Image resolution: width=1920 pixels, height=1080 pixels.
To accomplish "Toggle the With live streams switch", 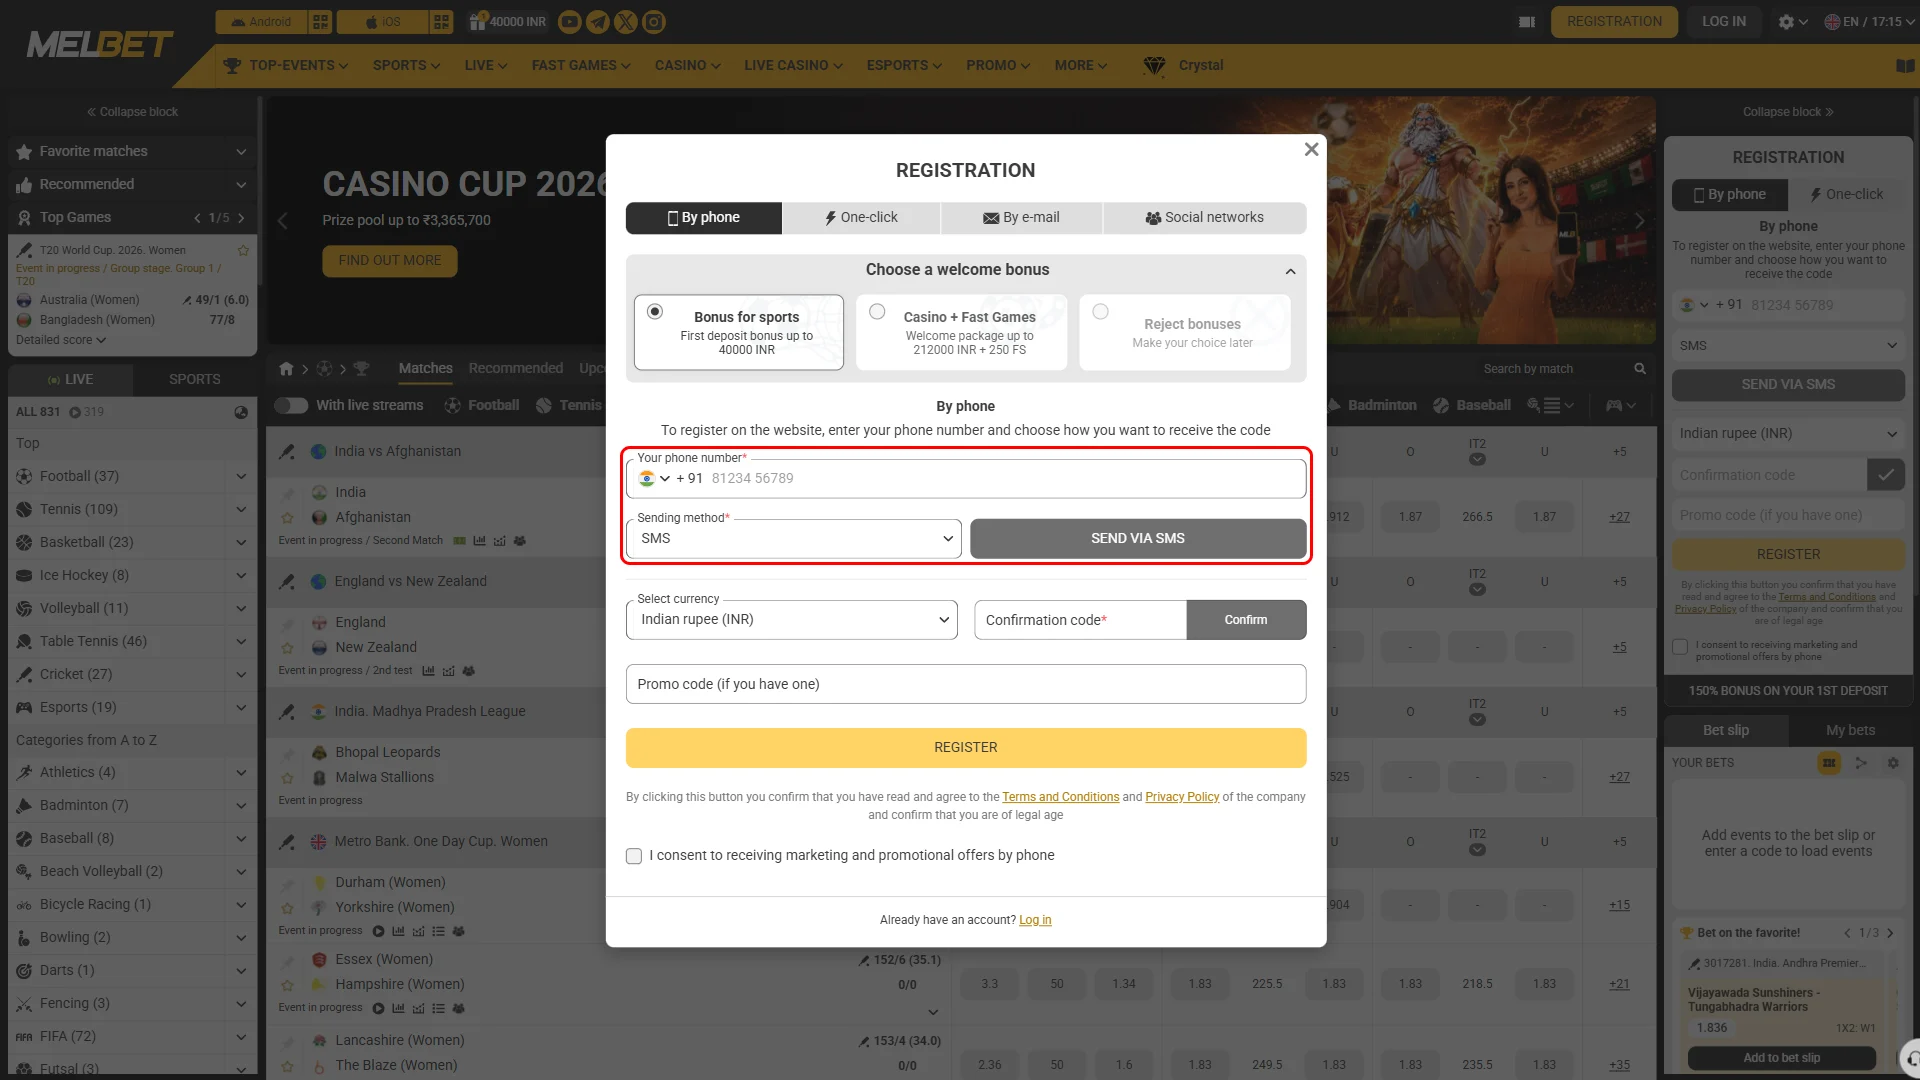I will [x=291, y=405].
